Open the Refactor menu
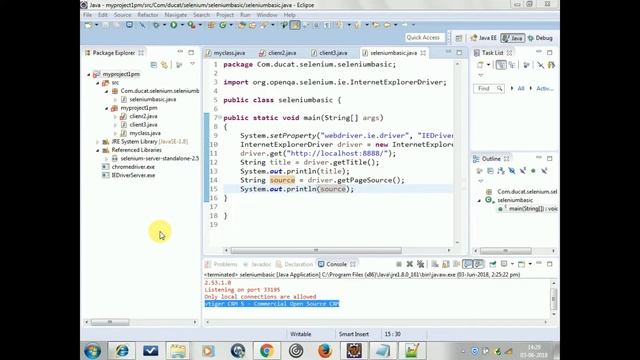The width and height of the screenshot is (640, 360). click(x=148, y=15)
